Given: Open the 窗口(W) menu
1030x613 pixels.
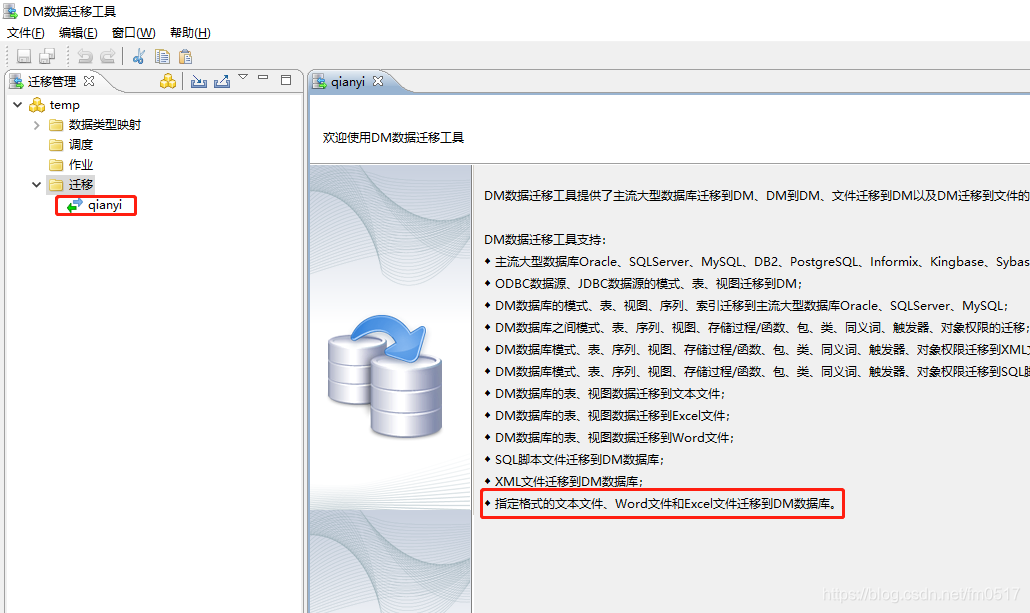Looking at the screenshot, I should pyautogui.click(x=133, y=33).
